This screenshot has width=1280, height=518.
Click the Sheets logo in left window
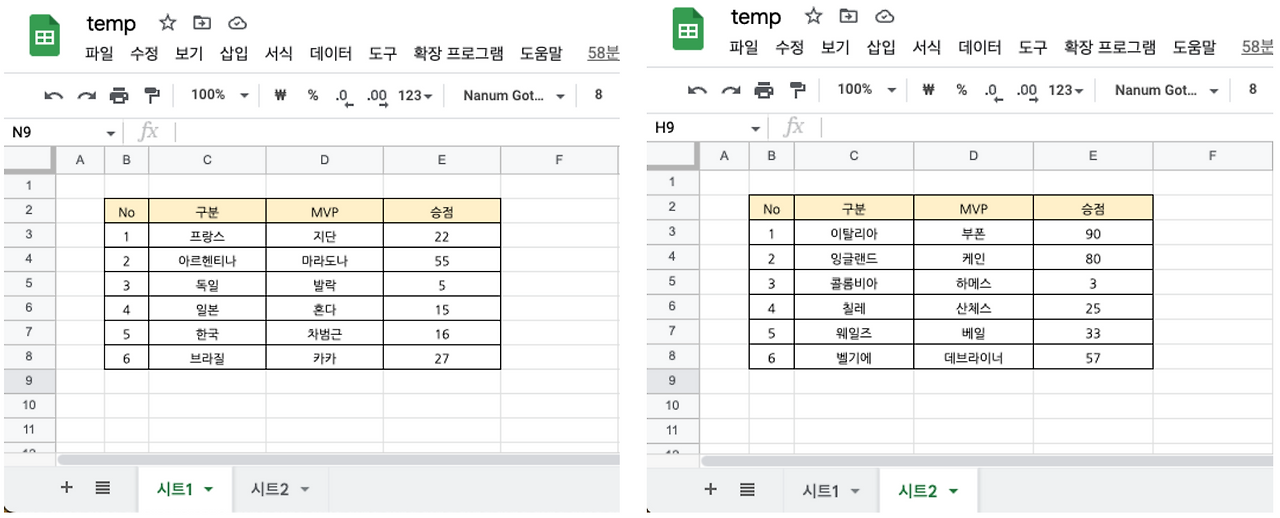click(44, 38)
